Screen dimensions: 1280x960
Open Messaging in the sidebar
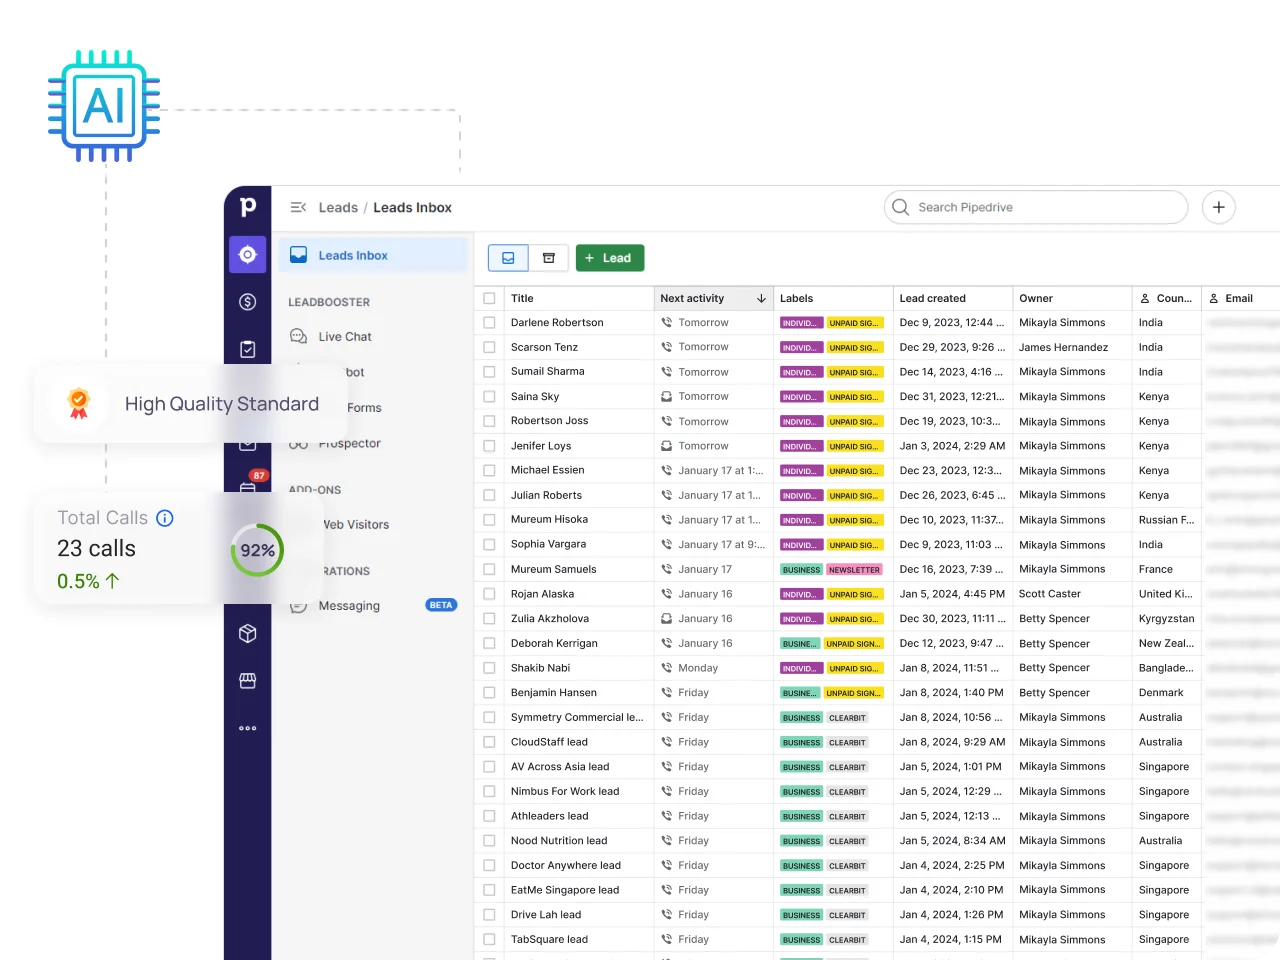click(x=349, y=606)
